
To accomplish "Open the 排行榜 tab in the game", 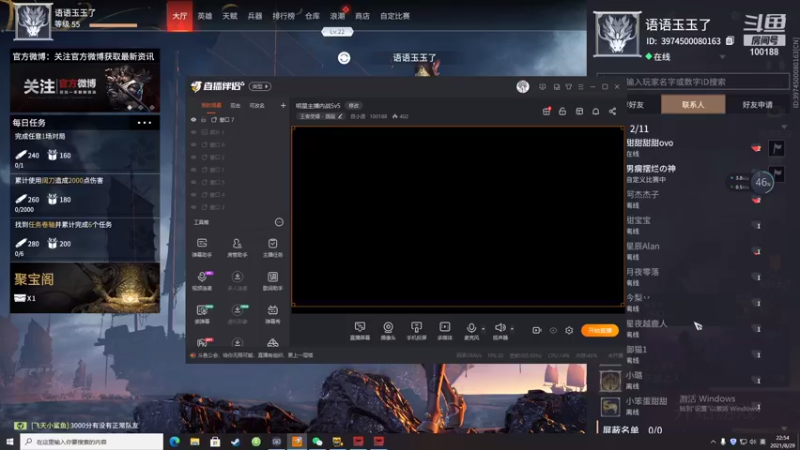I will (x=284, y=16).
